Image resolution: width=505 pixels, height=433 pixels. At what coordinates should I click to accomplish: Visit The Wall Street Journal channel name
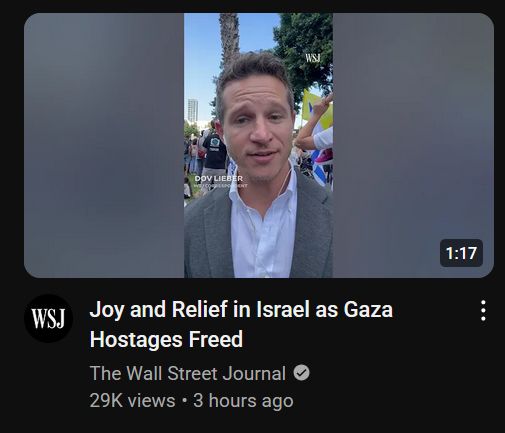[x=188, y=373]
